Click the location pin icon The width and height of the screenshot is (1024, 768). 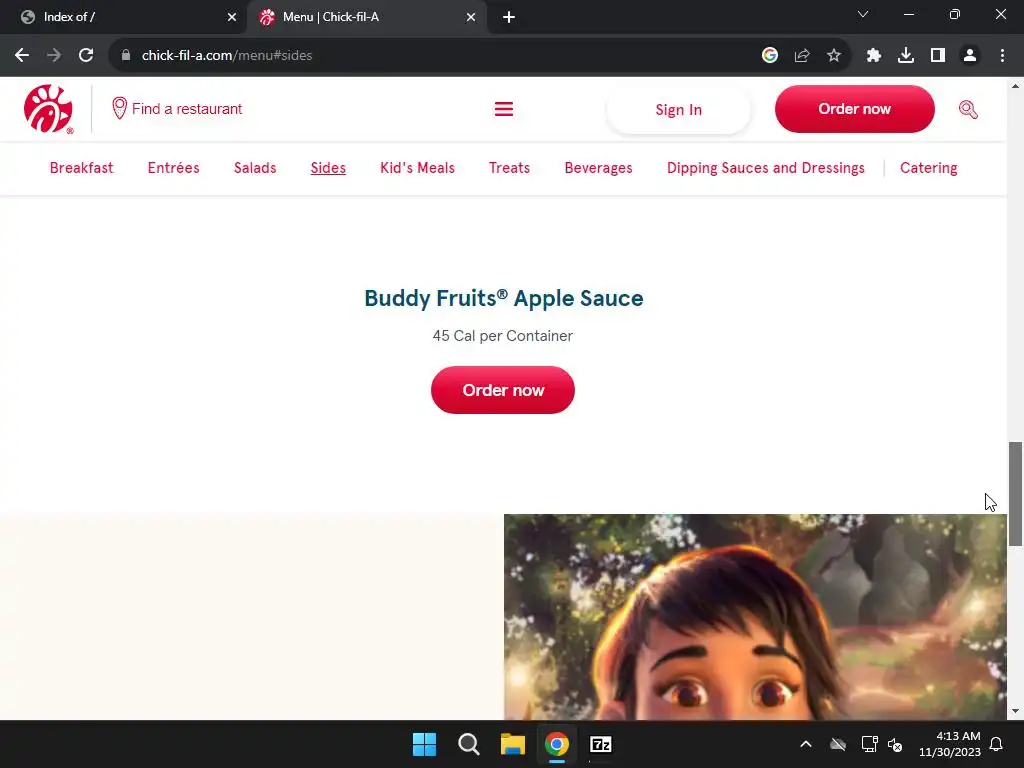coord(119,108)
